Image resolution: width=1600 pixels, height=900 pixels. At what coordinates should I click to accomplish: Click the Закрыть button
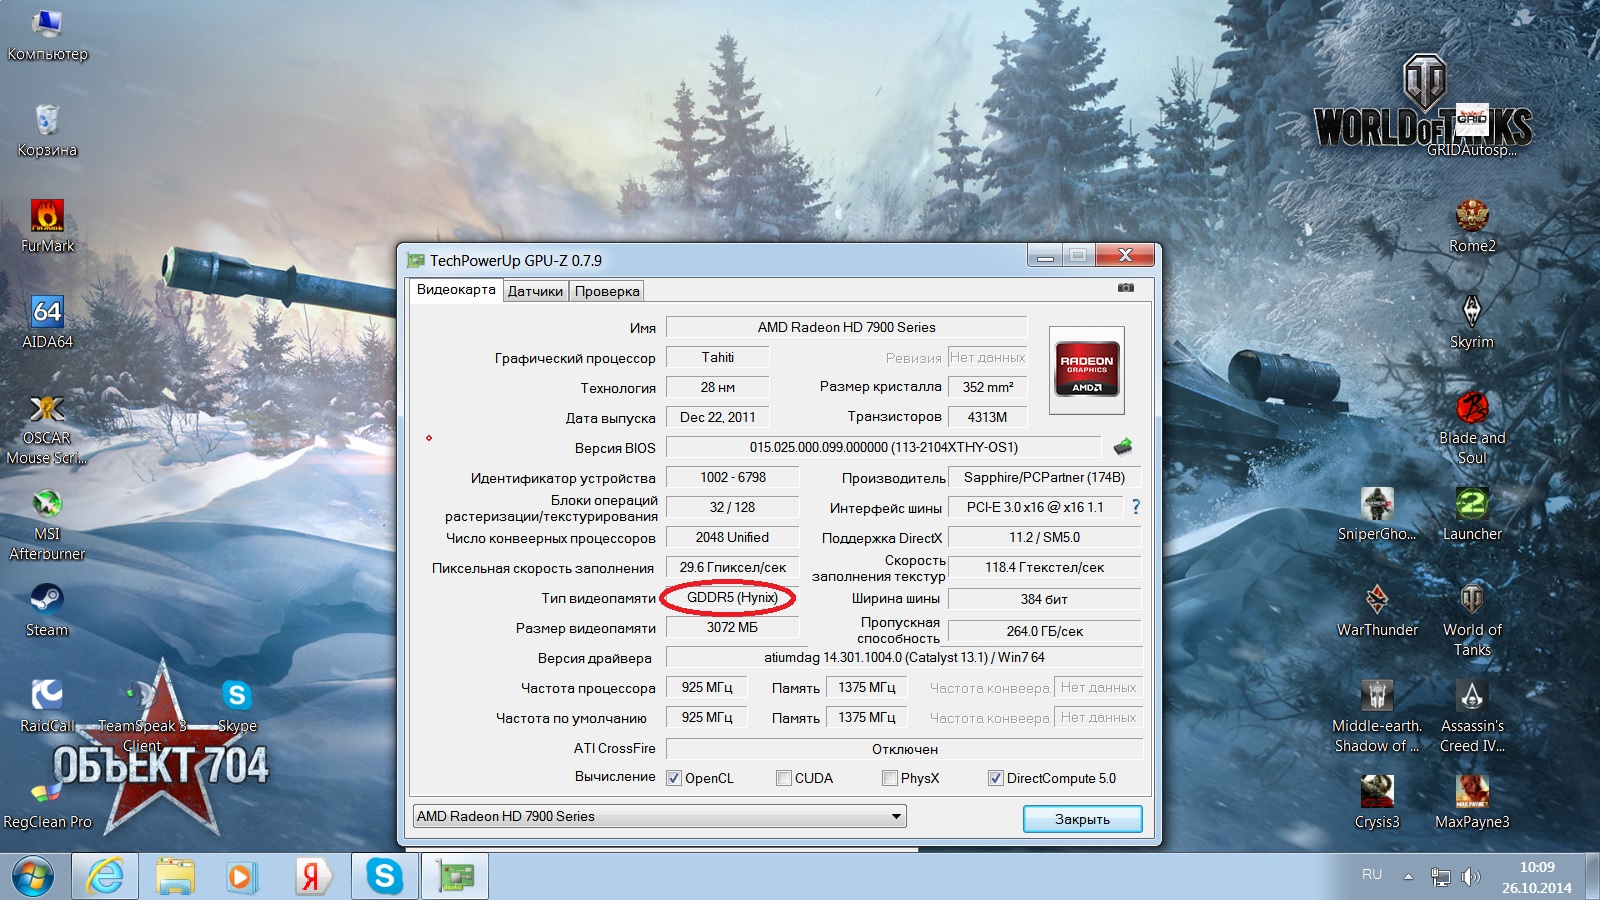click(x=1082, y=819)
